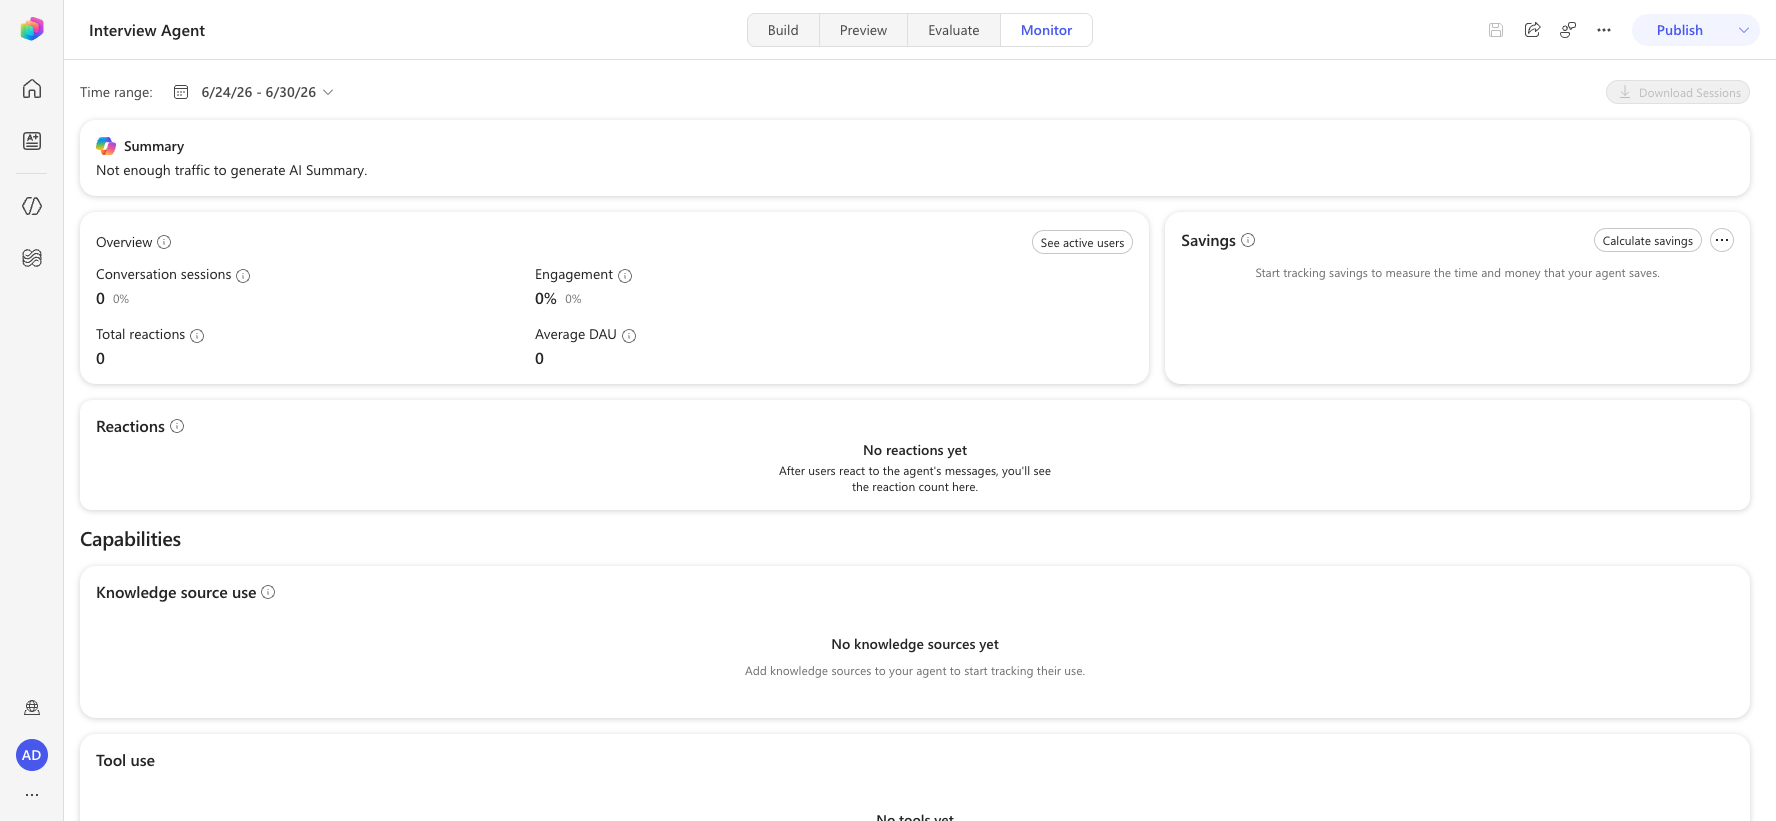Click the Engagement 0% value
Viewport: 1776px width, 821px height.
tap(546, 298)
